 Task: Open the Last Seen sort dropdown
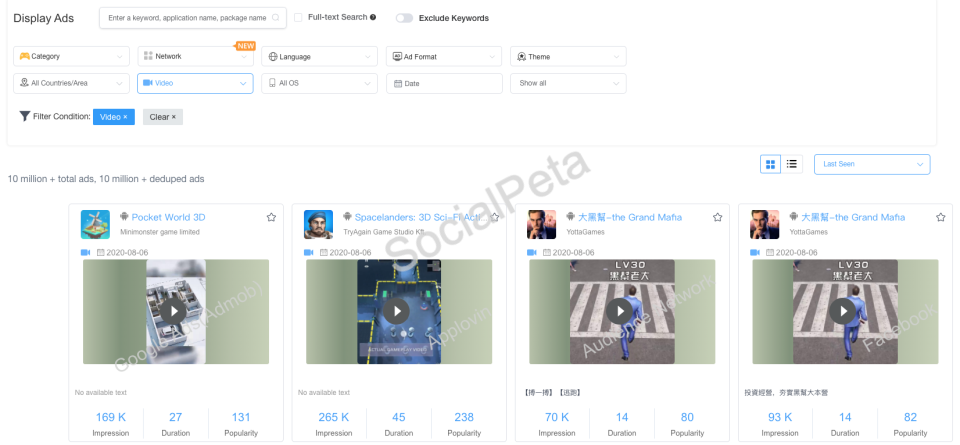tap(872, 164)
